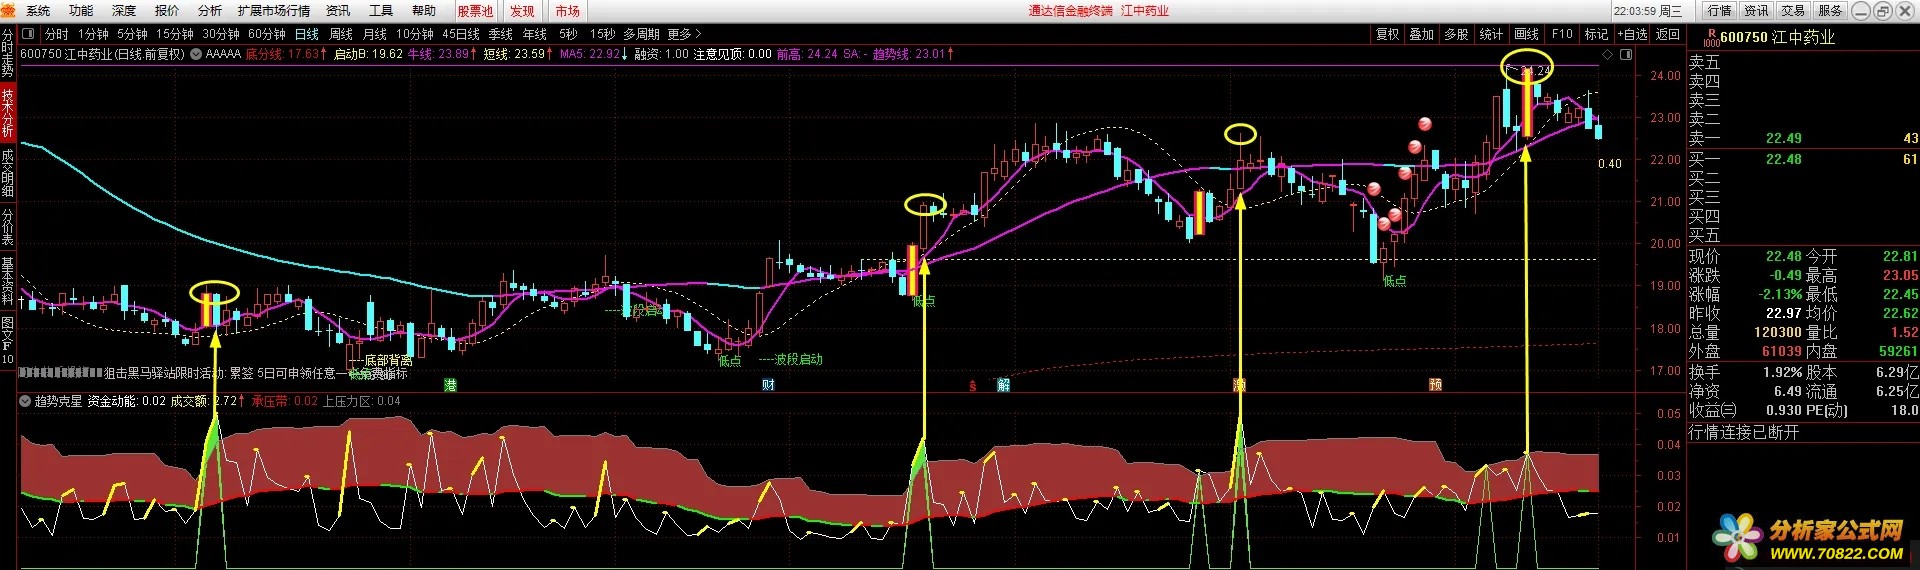The image size is (1920, 570).
Task: Switch to the 市场 tab
Action: tap(568, 11)
